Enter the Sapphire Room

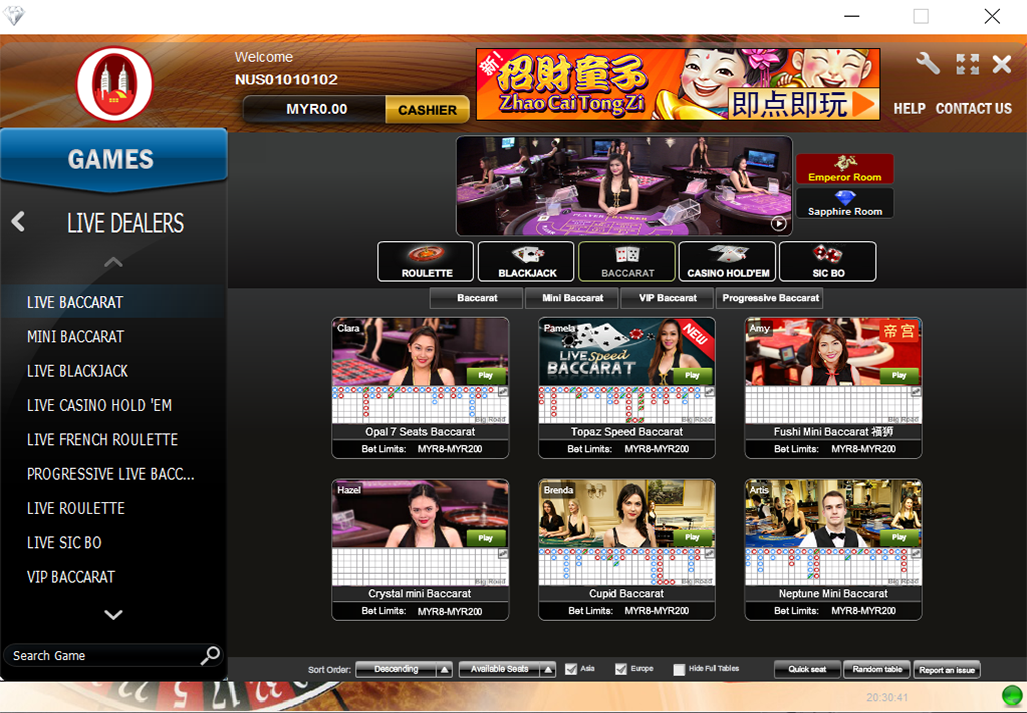(844, 203)
